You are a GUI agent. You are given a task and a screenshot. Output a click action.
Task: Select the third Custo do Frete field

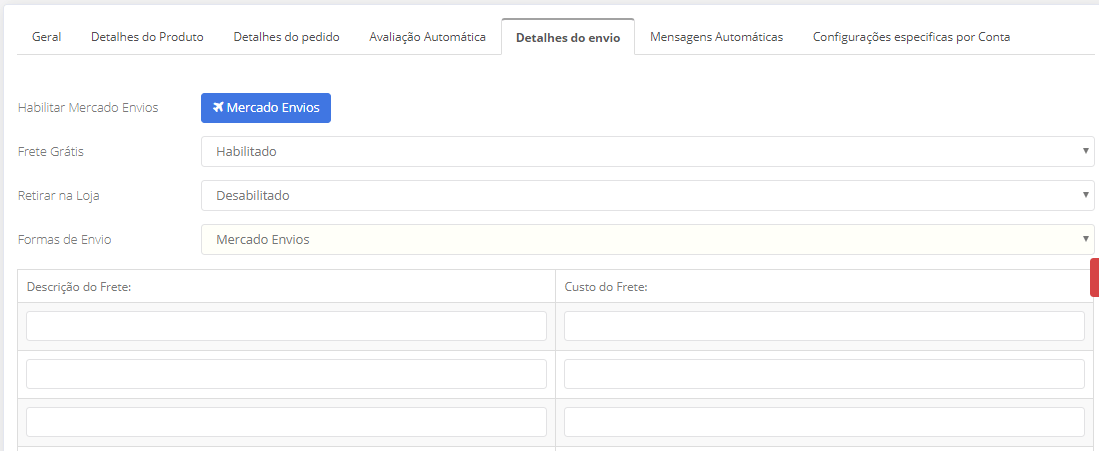pos(824,422)
